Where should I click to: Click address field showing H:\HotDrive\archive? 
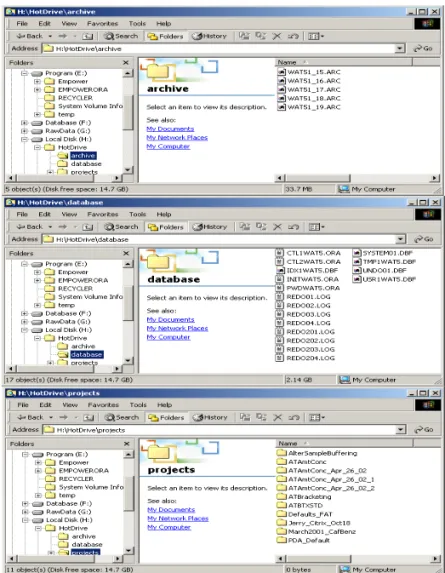(219, 48)
